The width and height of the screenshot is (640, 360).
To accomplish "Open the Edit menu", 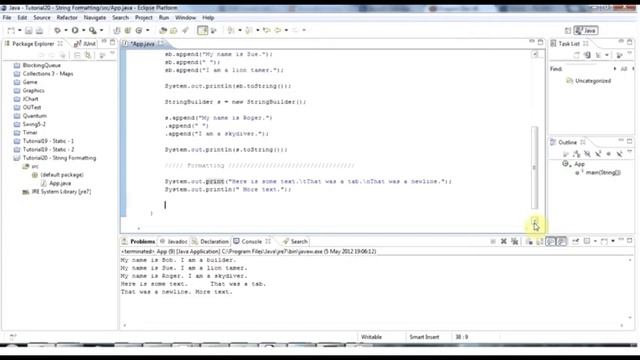I will pyautogui.click(x=22, y=18).
